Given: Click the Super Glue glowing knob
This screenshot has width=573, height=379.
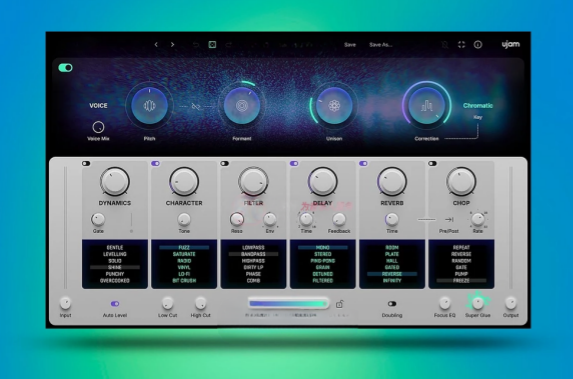Looking at the screenshot, I should [x=478, y=303].
